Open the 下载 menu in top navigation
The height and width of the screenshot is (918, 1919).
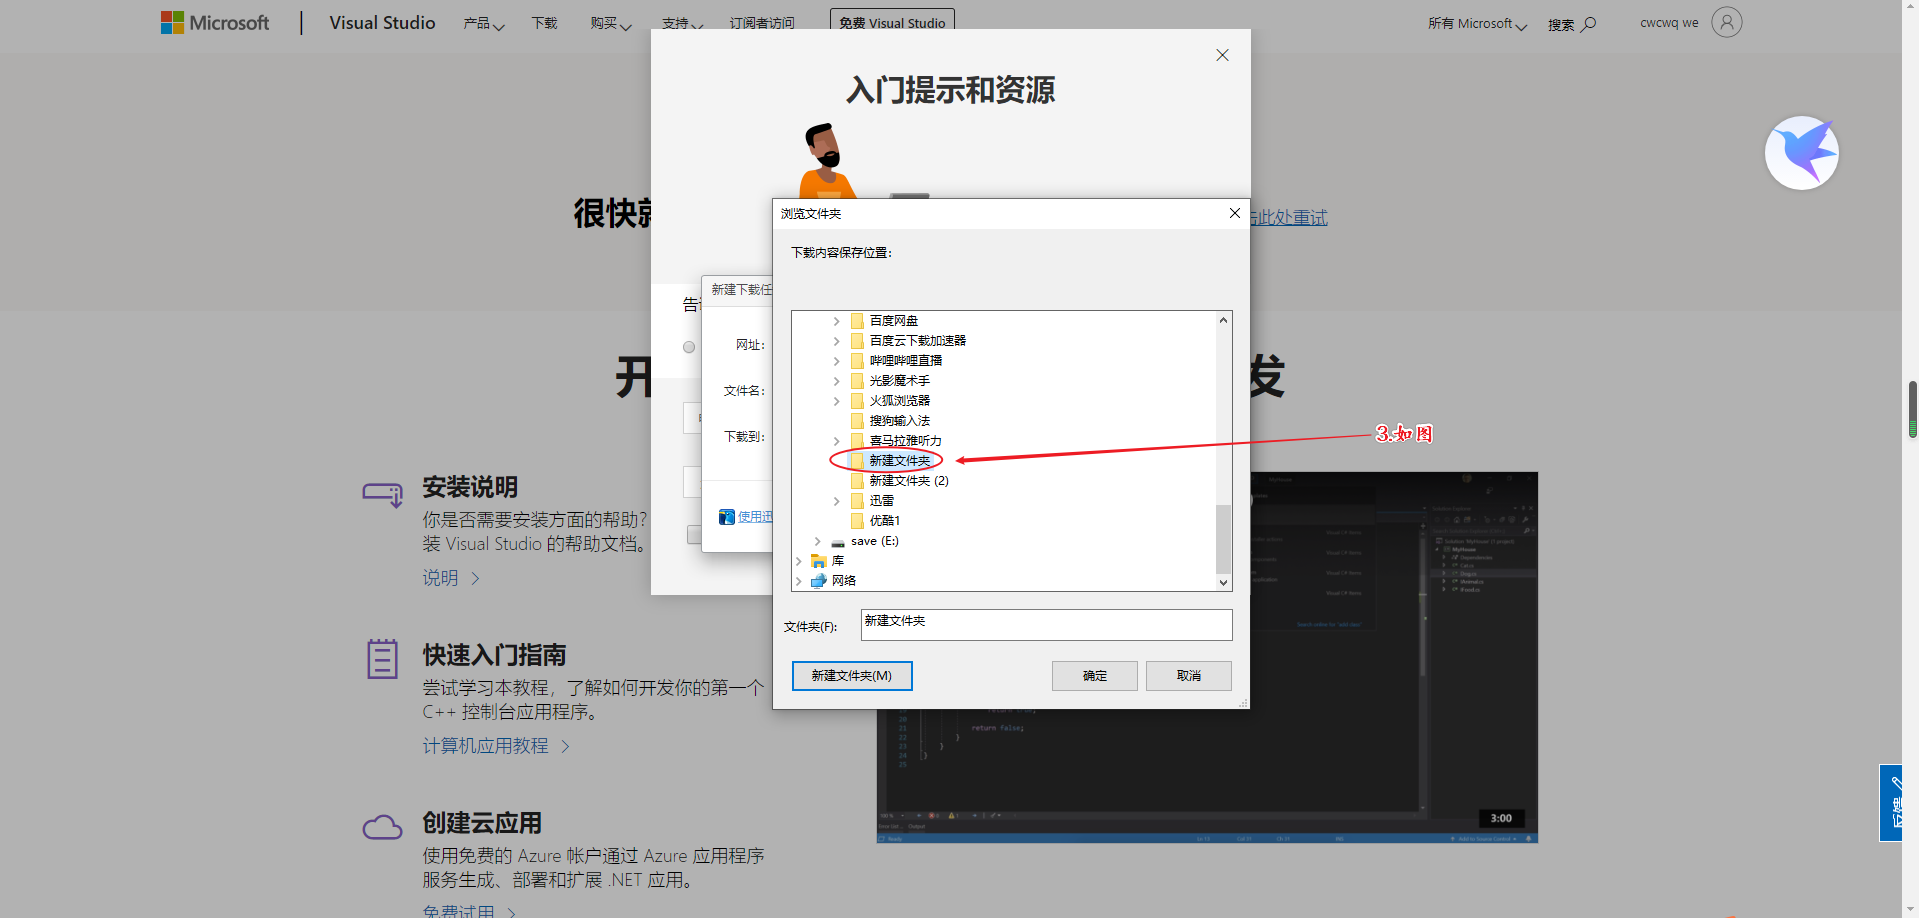543,22
